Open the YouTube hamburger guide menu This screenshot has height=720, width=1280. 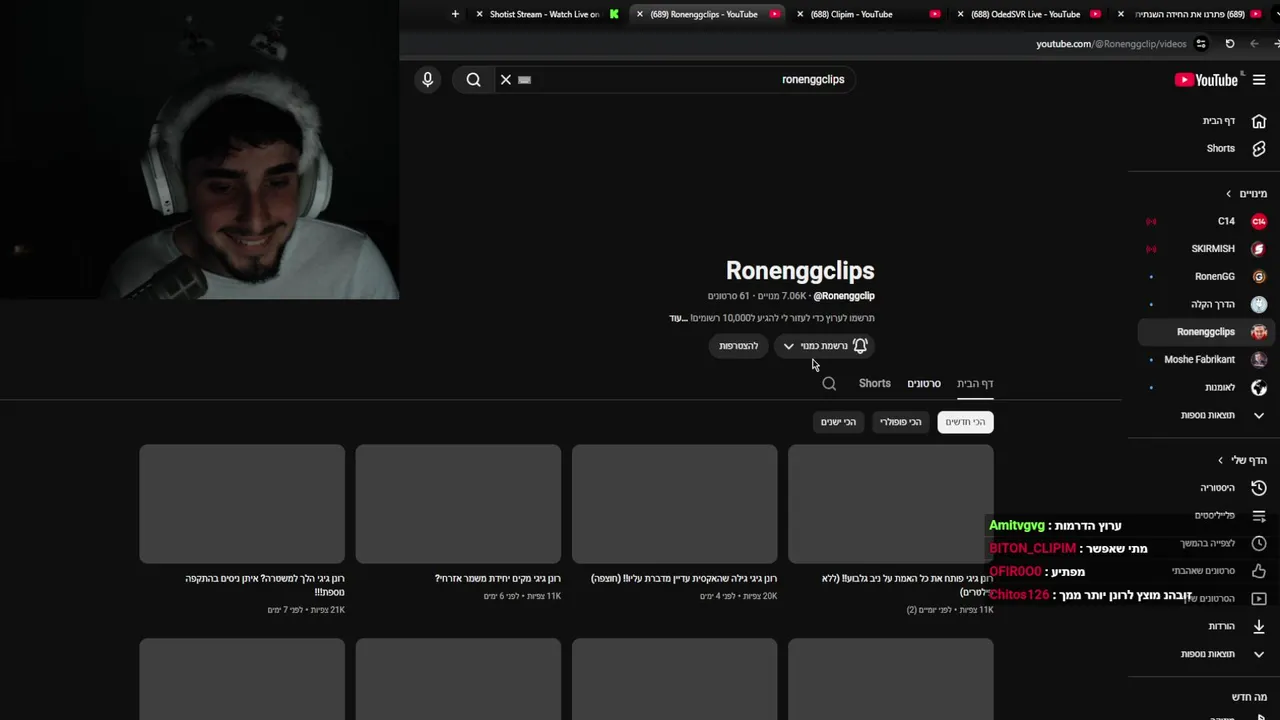(1259, 80)
